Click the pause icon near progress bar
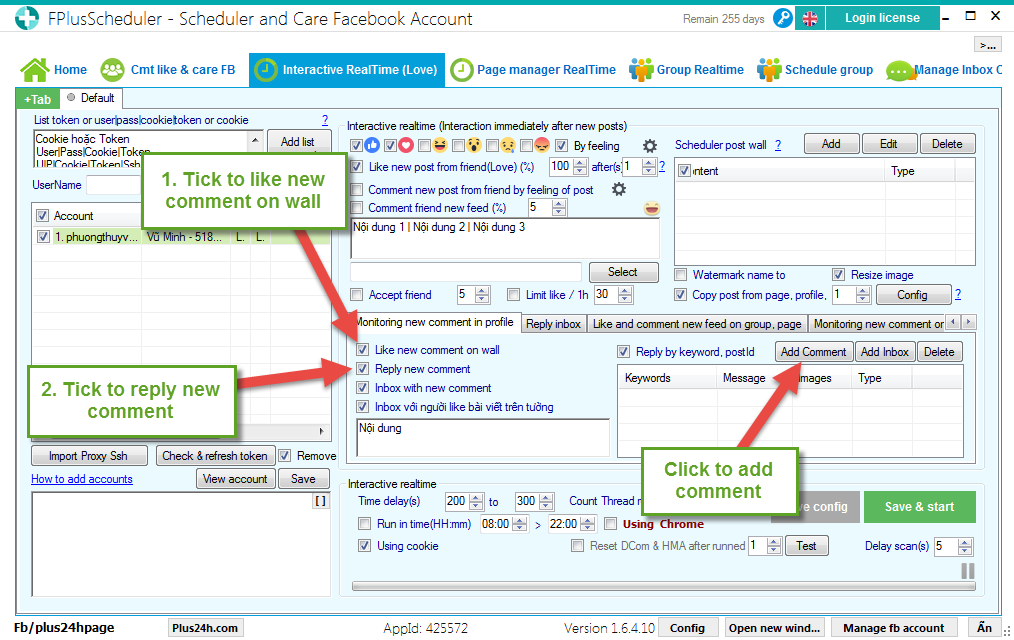The height and width of the screenshot is (640, 1014). coord(967,571)
